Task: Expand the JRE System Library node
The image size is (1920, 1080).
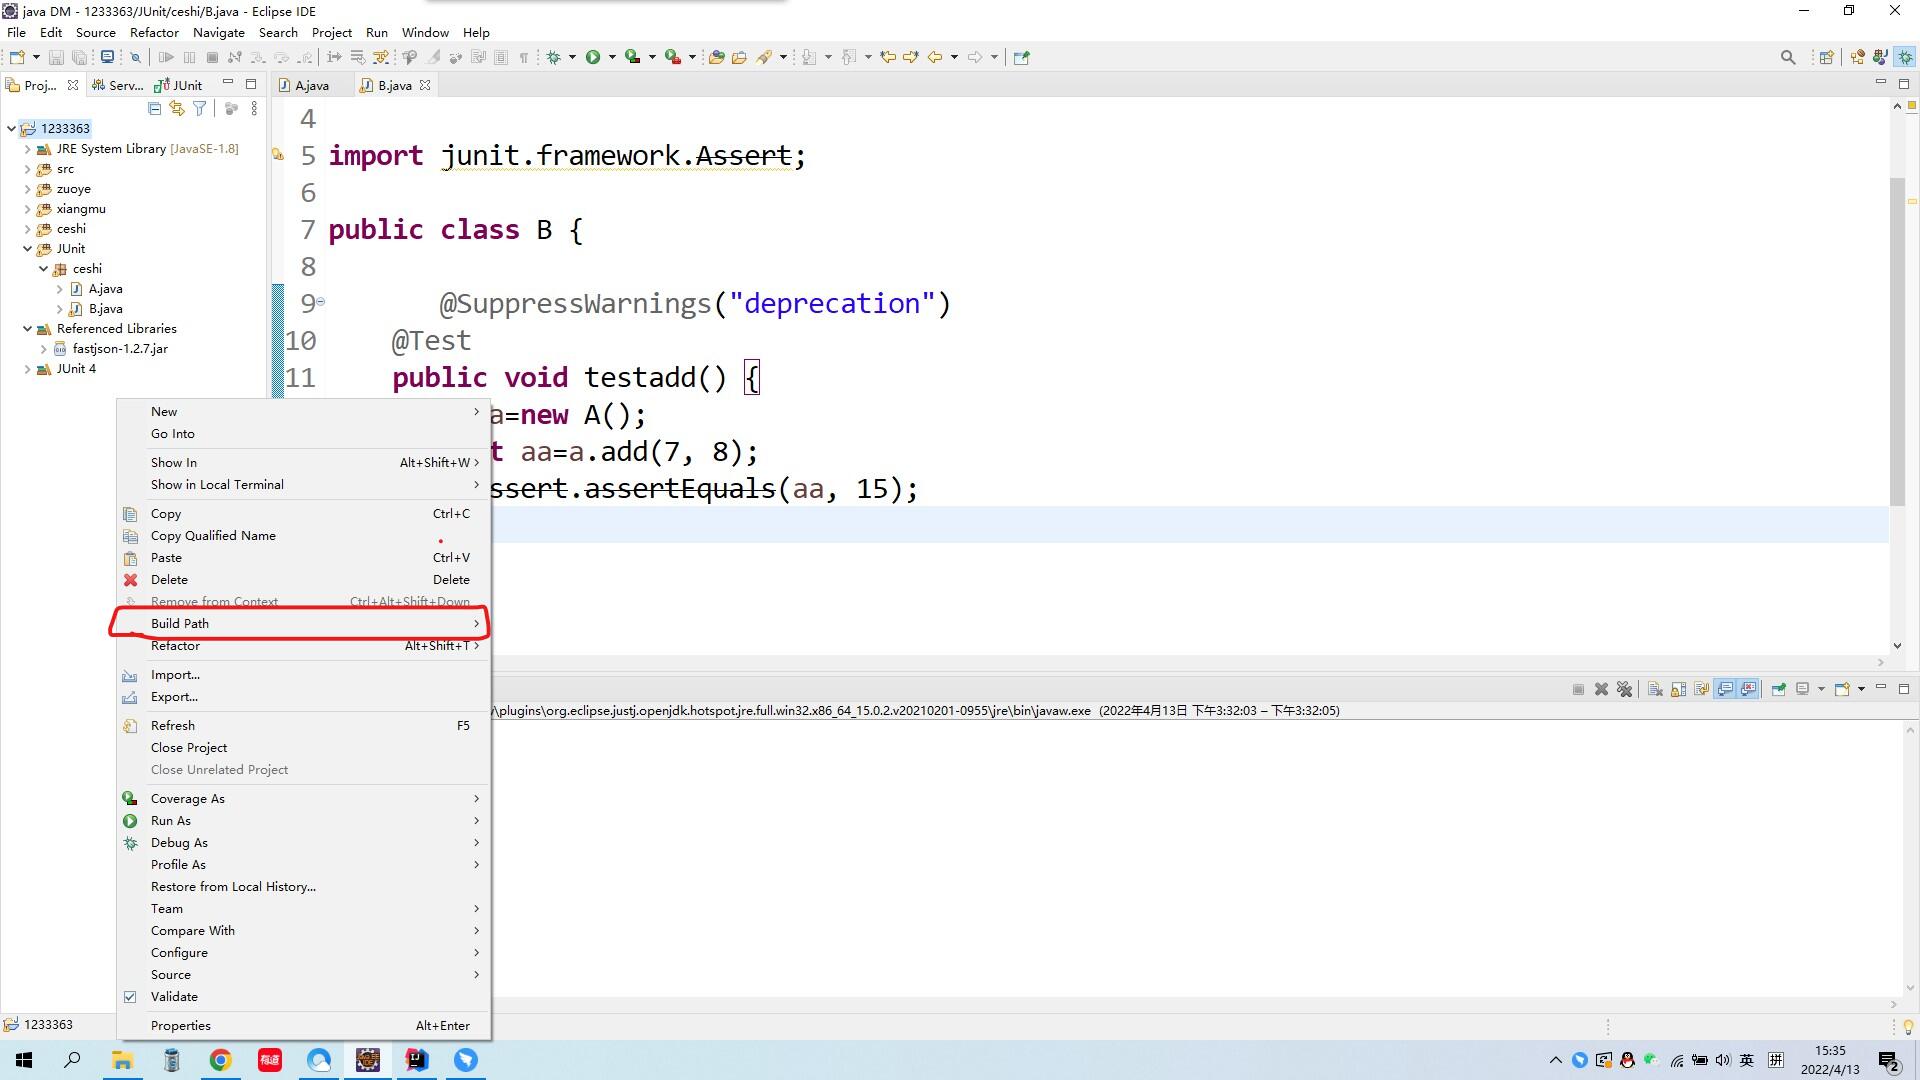Action: tap(27, 148)
